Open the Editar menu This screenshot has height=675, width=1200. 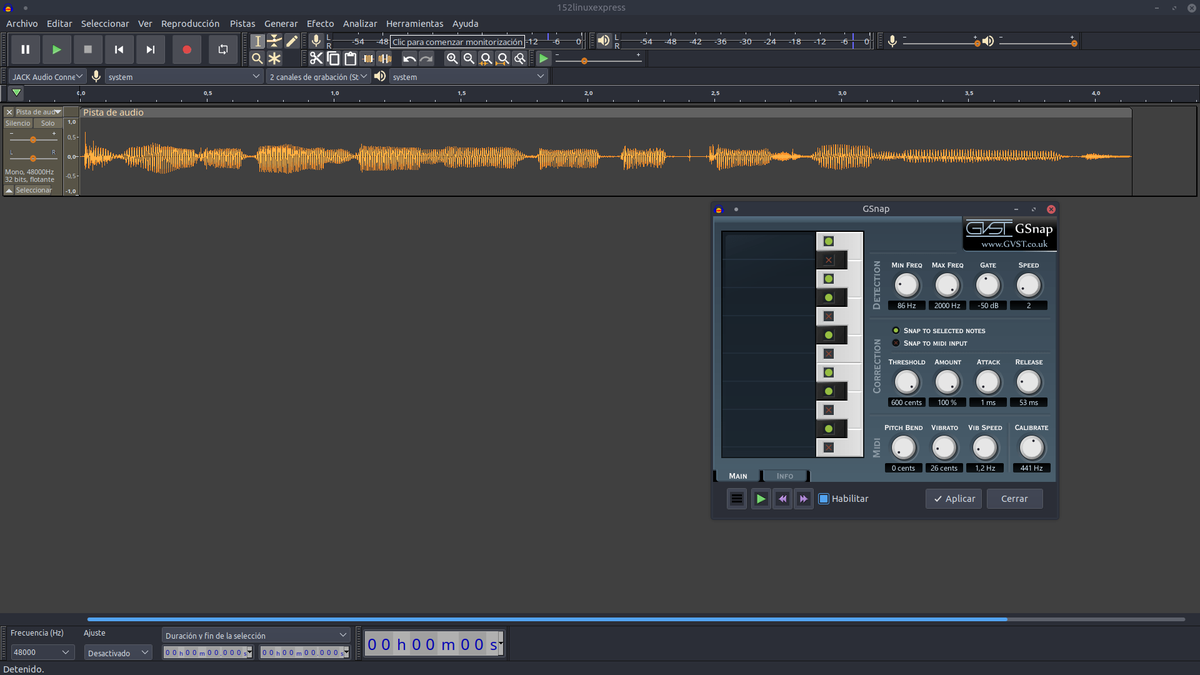click(x=59, y=23)
